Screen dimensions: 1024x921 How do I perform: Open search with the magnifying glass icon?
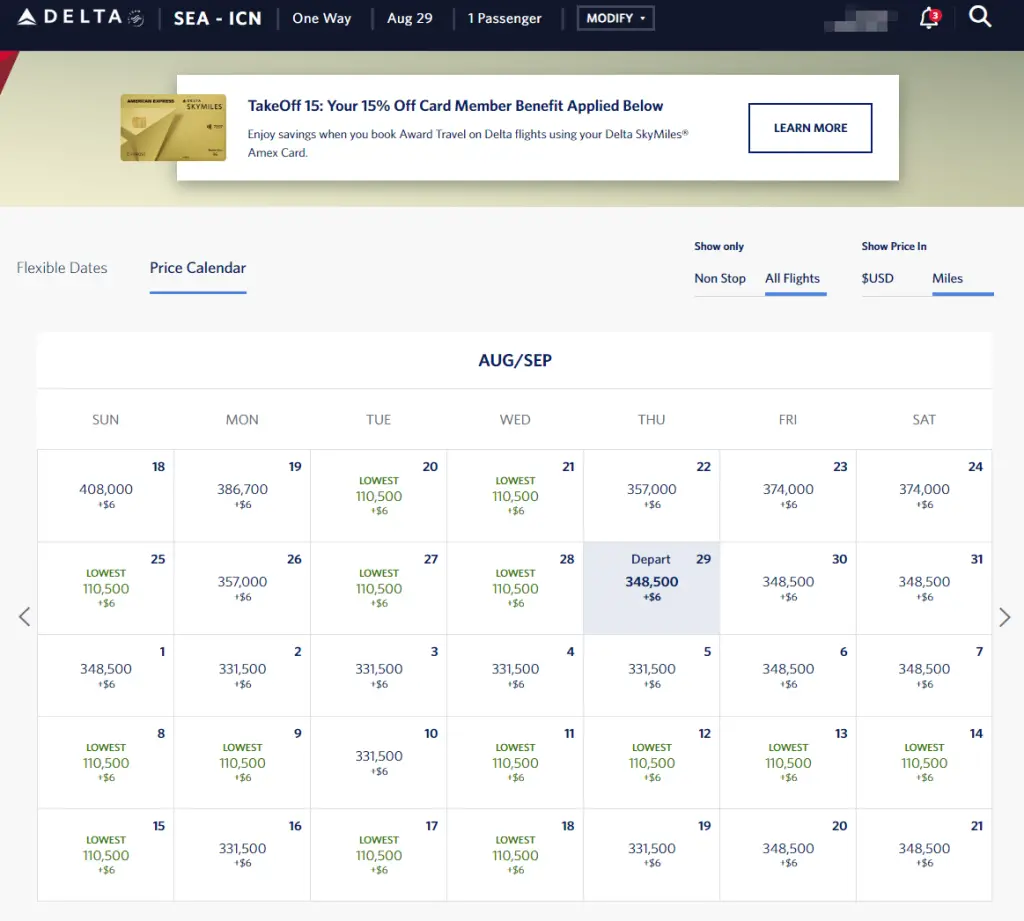[980, 17]
